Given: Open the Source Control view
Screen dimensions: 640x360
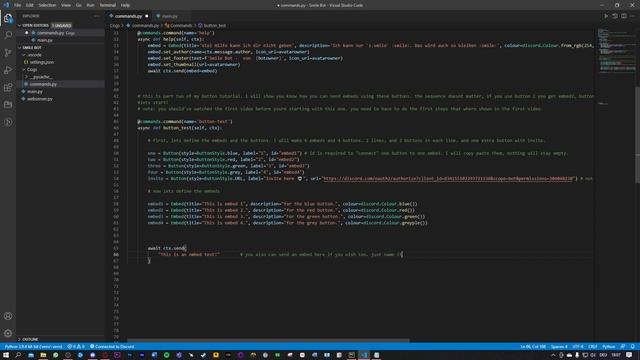Looking at the screenshot, I should click(x=8, y=52).
